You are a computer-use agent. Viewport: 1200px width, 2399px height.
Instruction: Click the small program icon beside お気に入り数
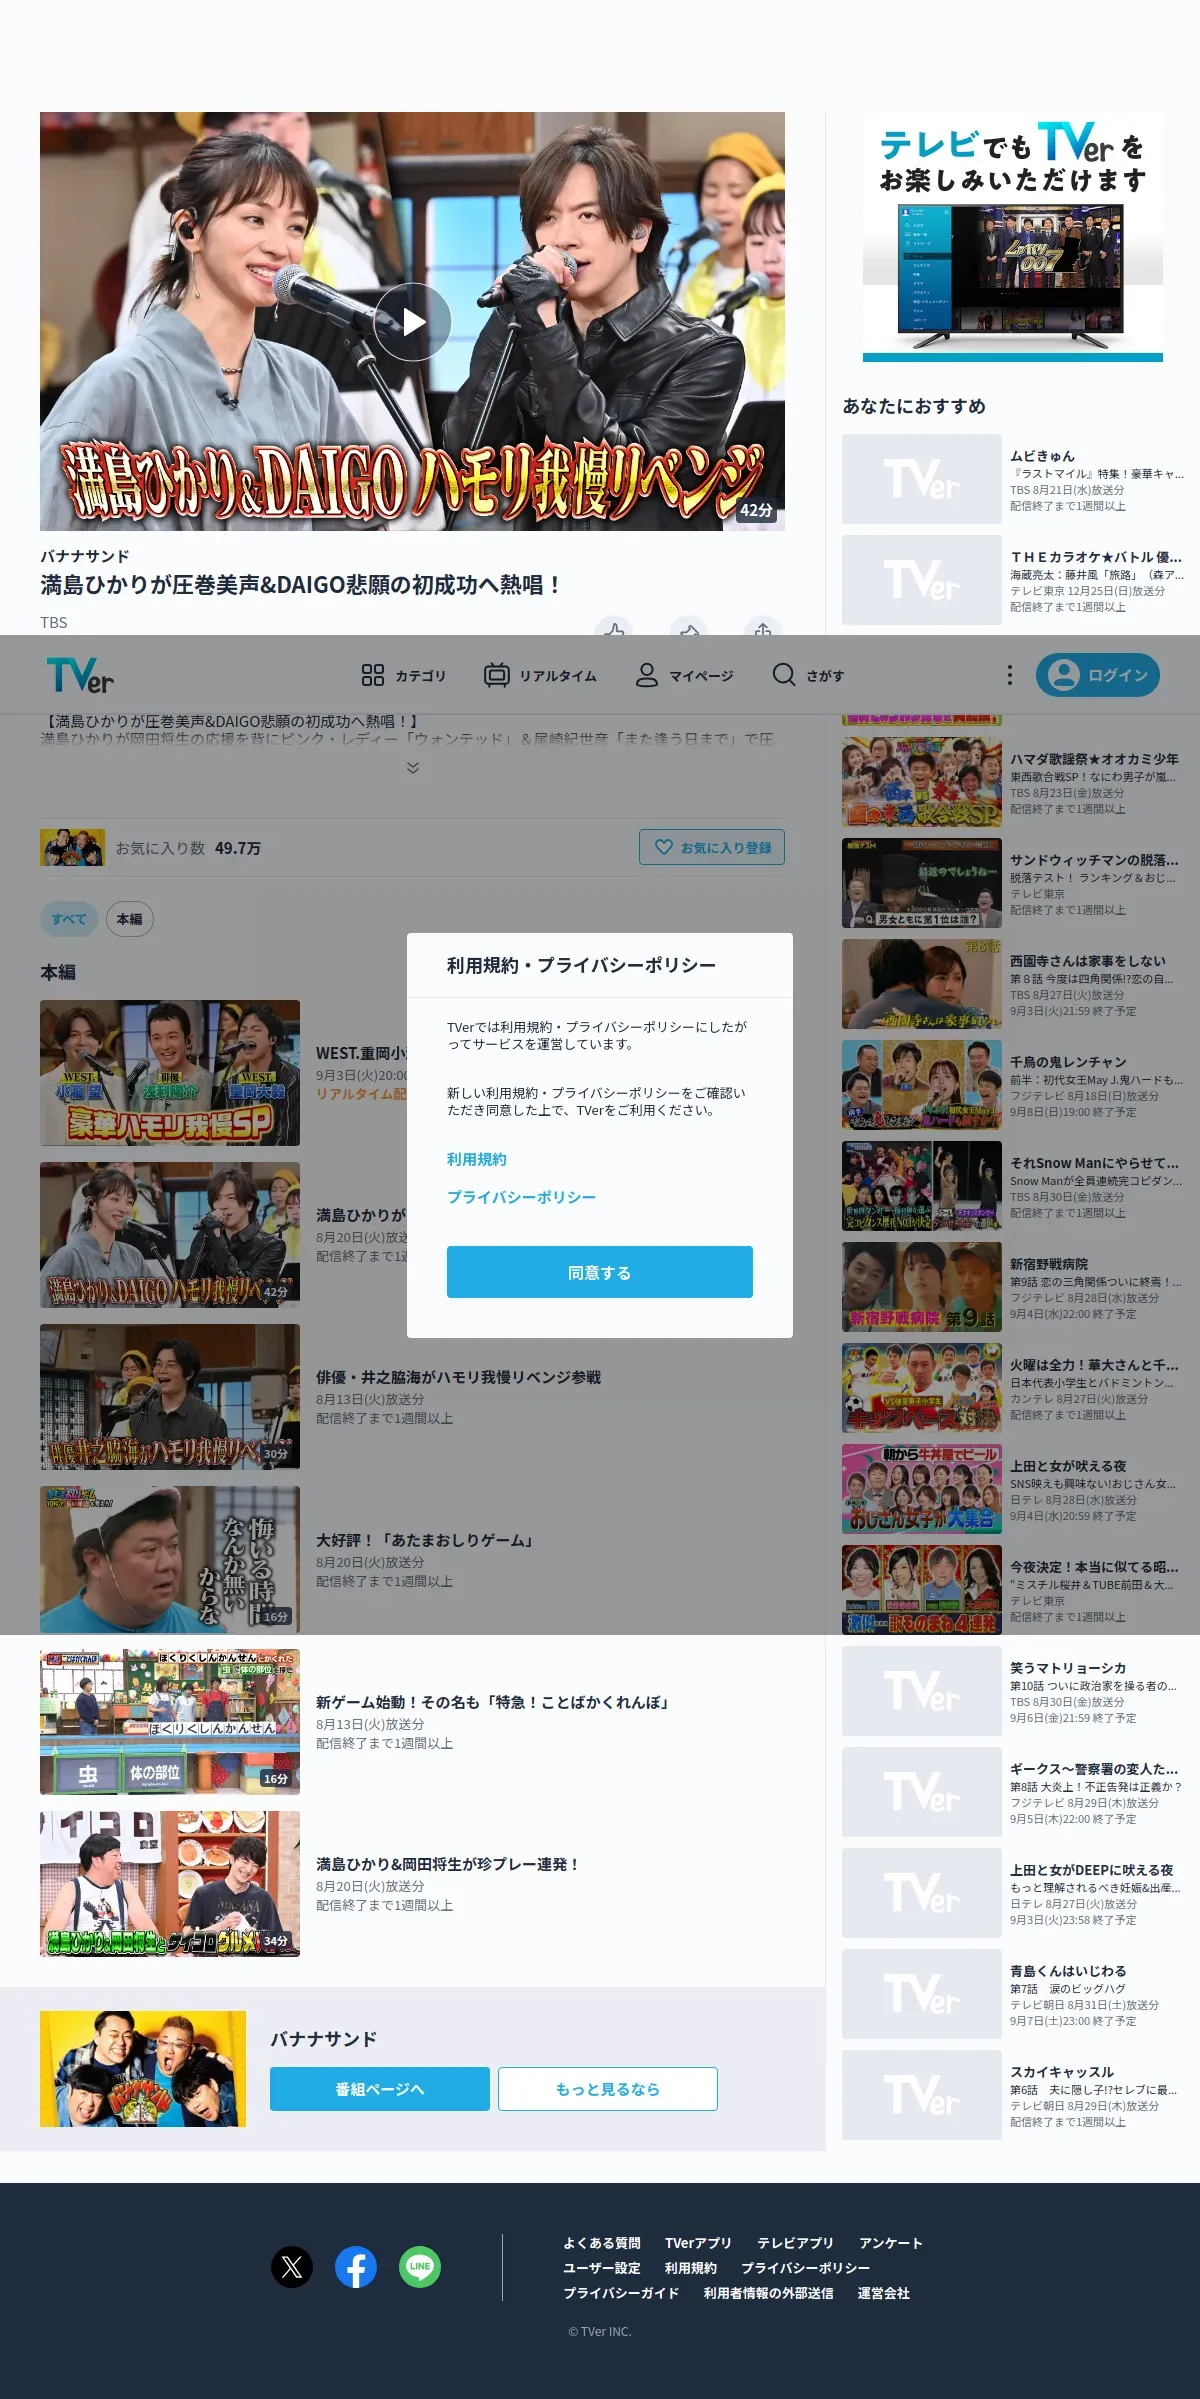72,847
